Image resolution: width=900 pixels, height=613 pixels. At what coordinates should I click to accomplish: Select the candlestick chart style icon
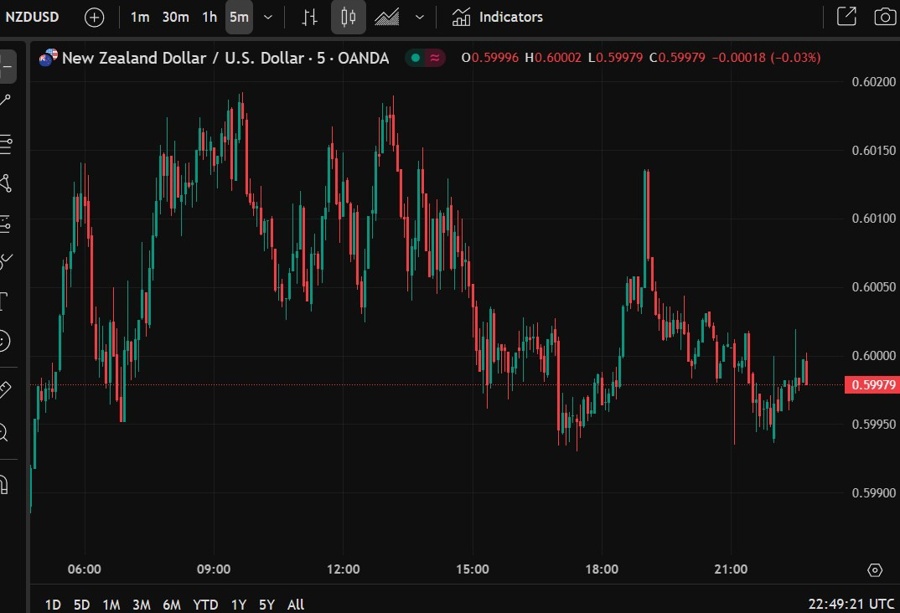click(x=348, y=17)
